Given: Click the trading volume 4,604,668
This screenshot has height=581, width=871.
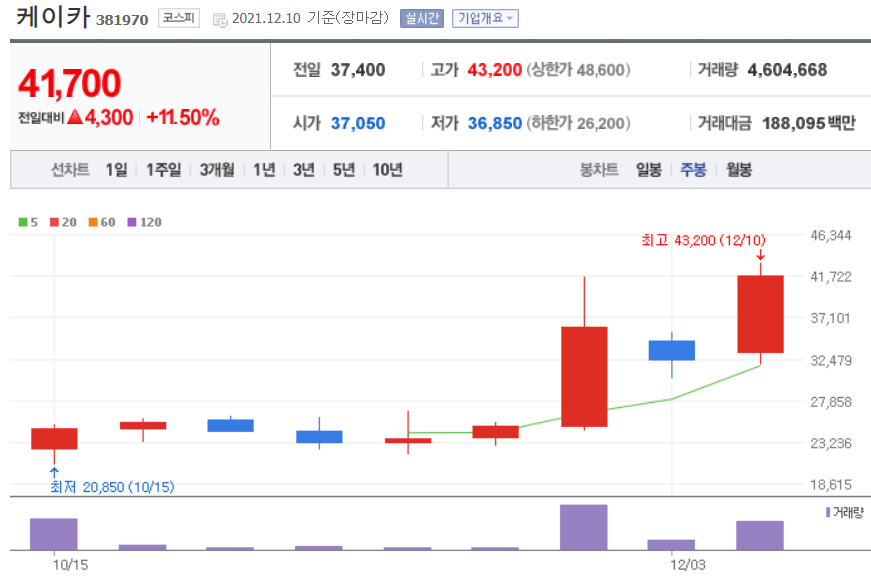Looking at the screenshot, I should [787, 70].
